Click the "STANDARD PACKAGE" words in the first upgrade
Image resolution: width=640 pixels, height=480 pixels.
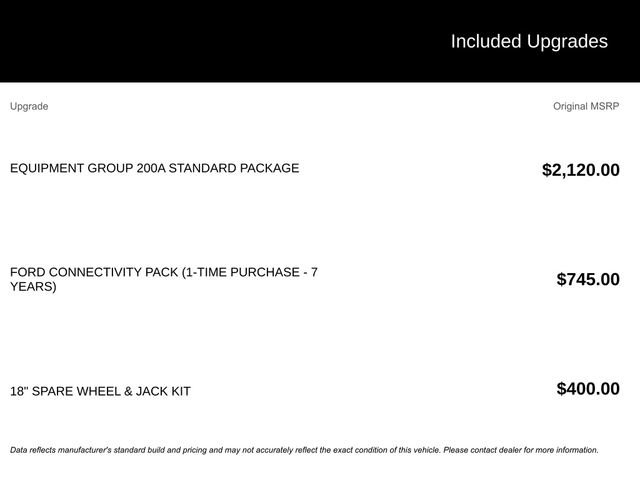(233, 168)
